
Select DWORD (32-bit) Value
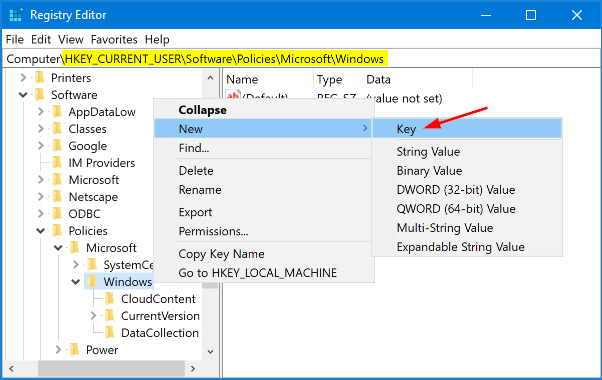point(467,190)
